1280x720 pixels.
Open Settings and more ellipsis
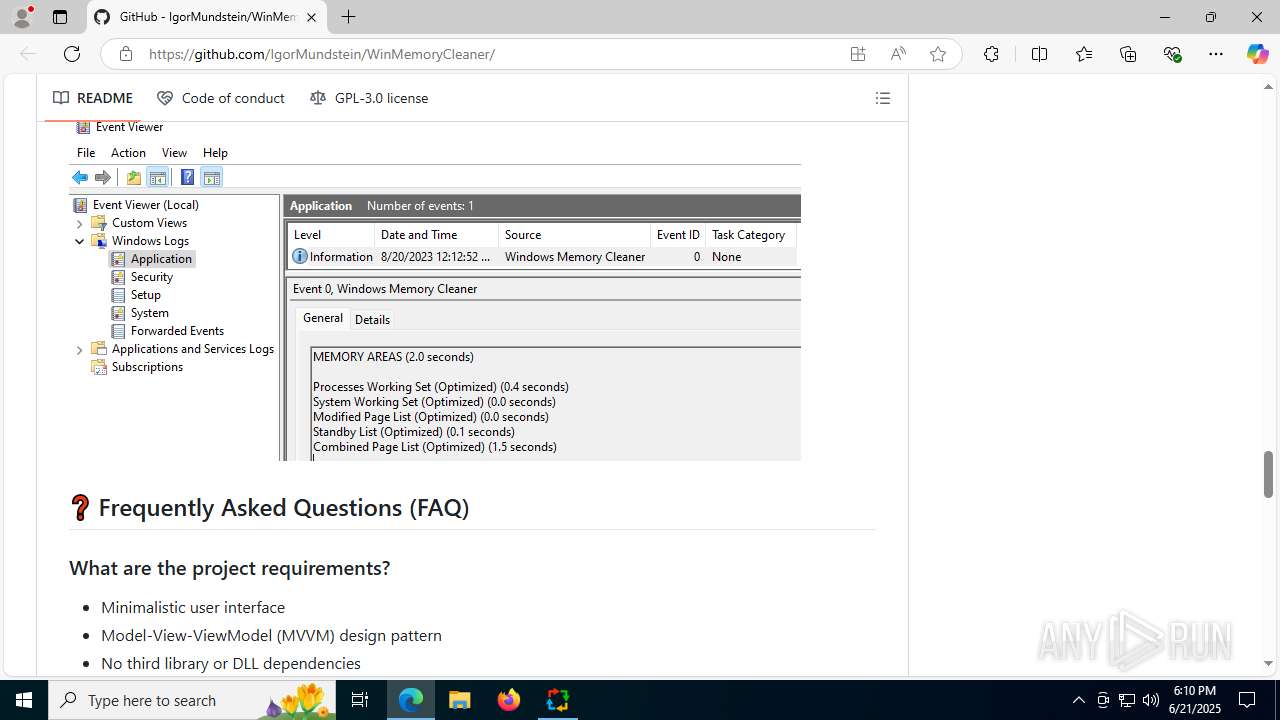point(1216,54)
